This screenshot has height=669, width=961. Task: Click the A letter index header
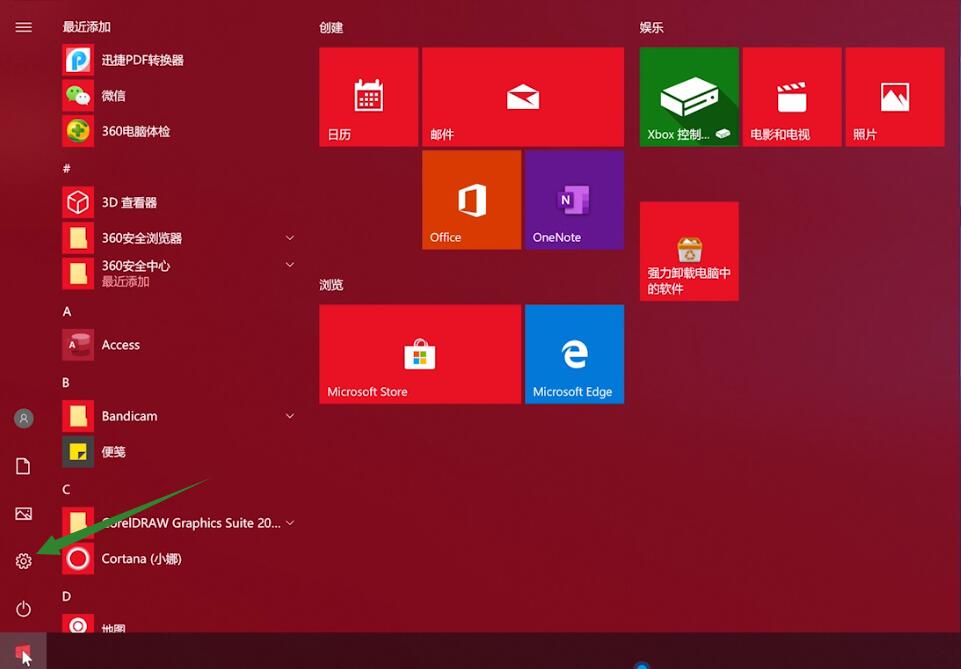(67, 312)
